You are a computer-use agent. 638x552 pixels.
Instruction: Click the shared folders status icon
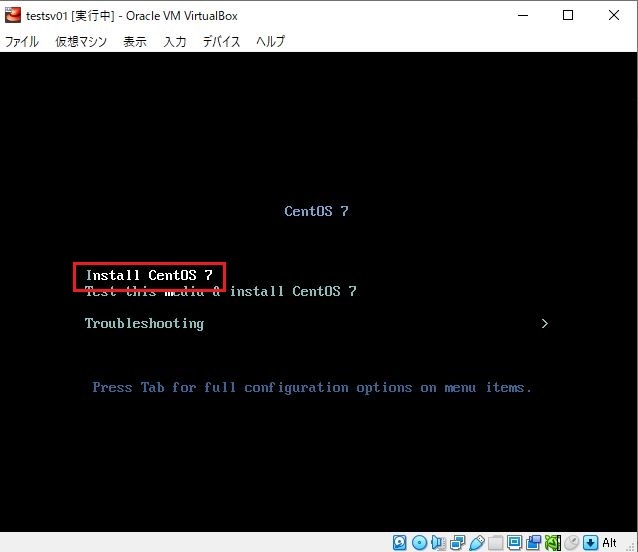click(496, 542)
